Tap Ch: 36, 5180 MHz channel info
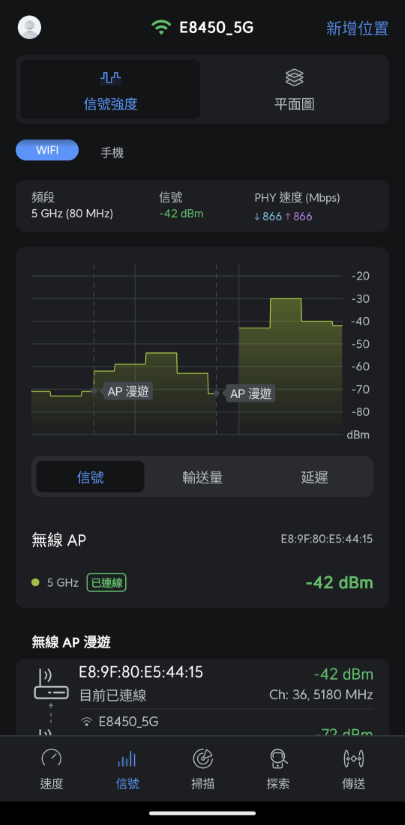This screenshot has width=405, height=825. click(x=321, y=695)
